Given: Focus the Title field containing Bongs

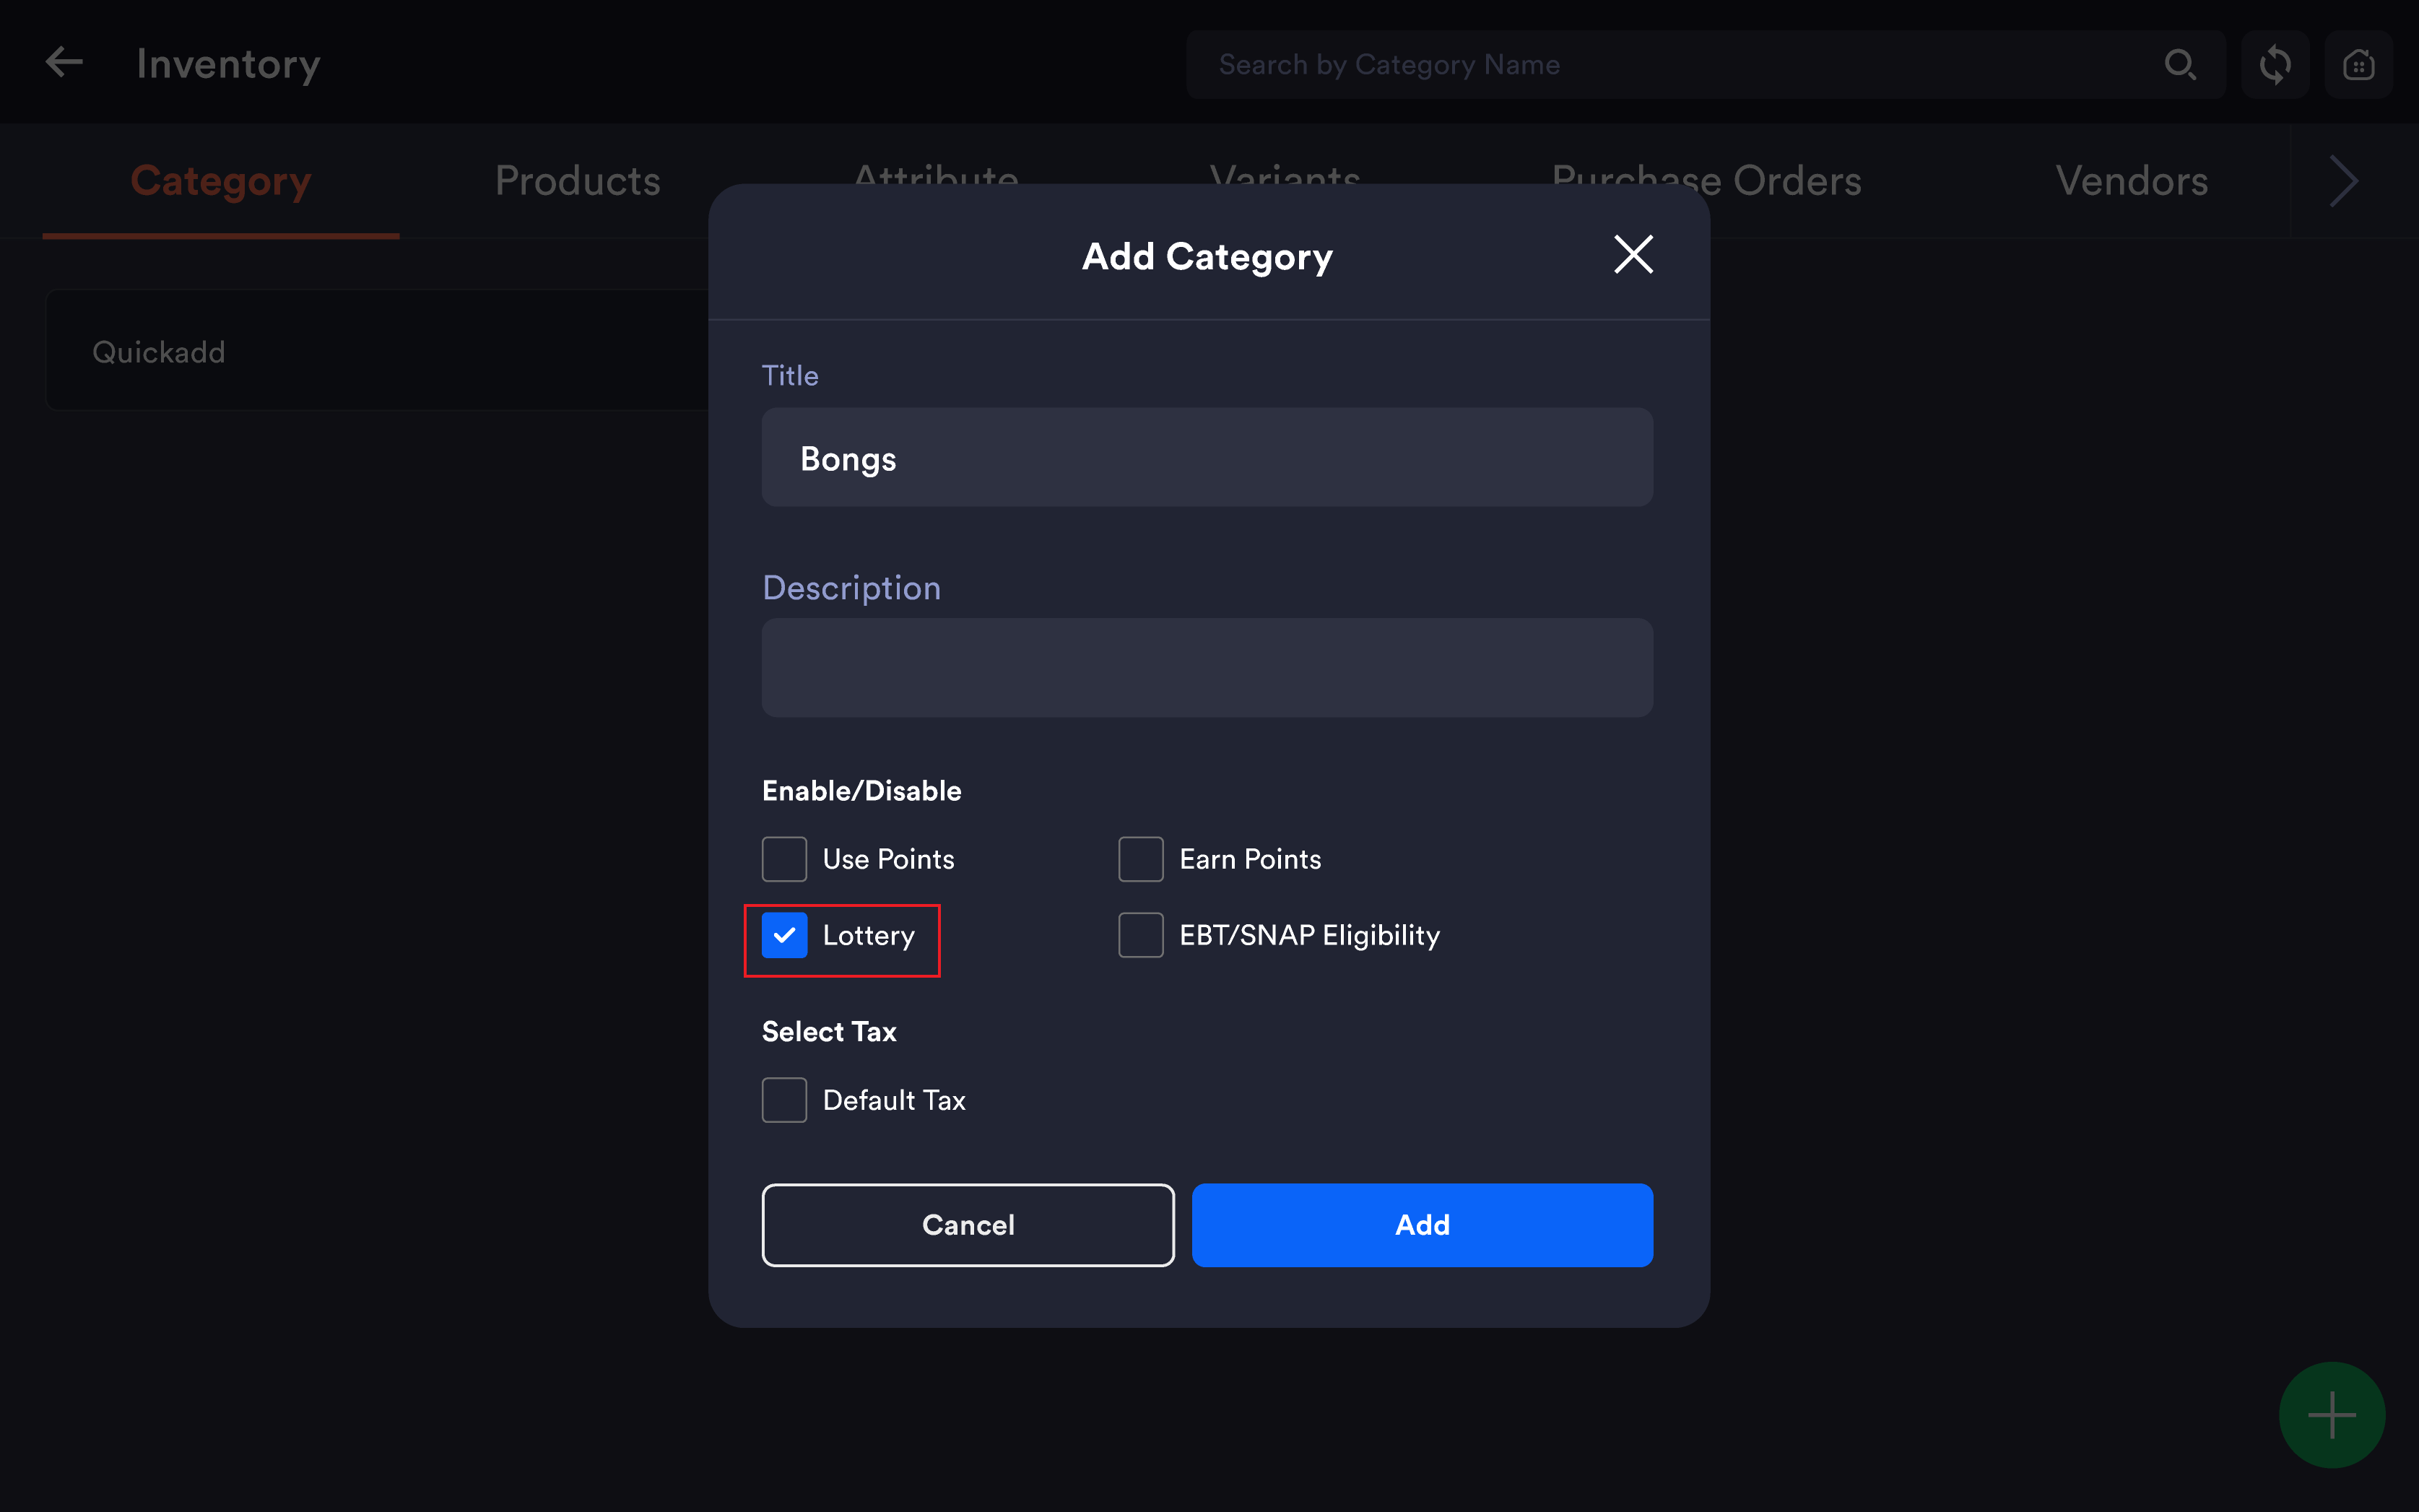Looking at the screenshot, I should pyautogui.click(x=1207, y=457).
